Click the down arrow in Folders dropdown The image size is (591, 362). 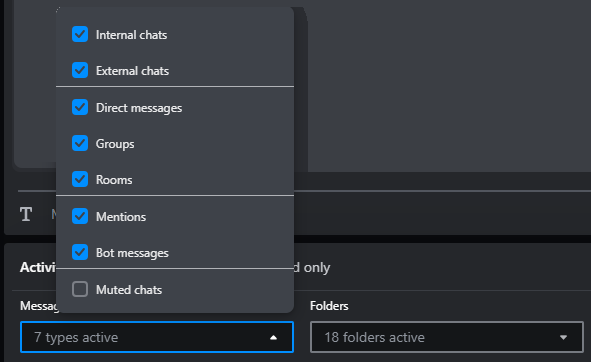563,337
